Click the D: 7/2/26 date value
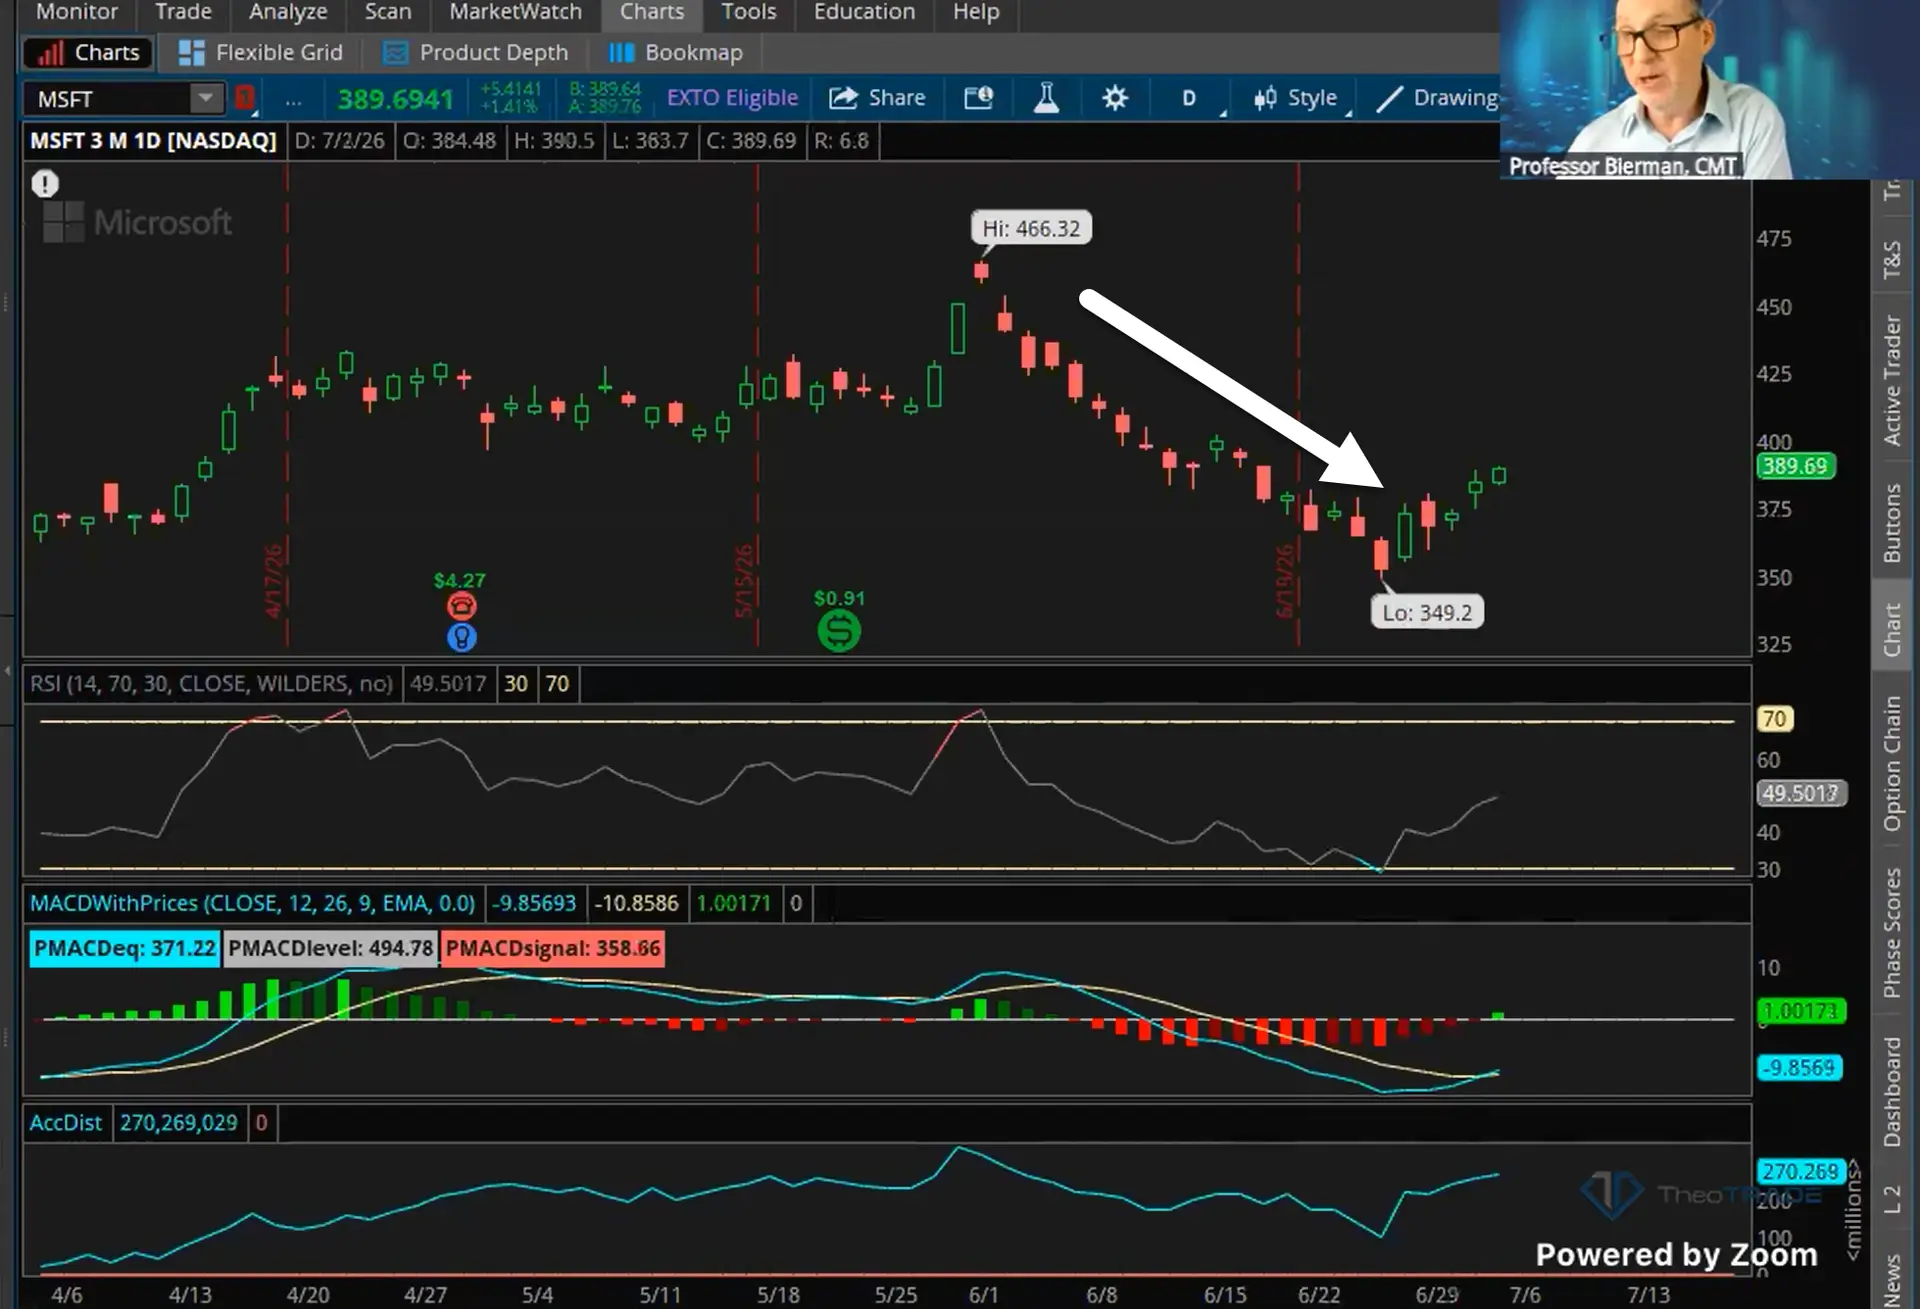This screenshot has height=1309, width=1920. (339, 141)
